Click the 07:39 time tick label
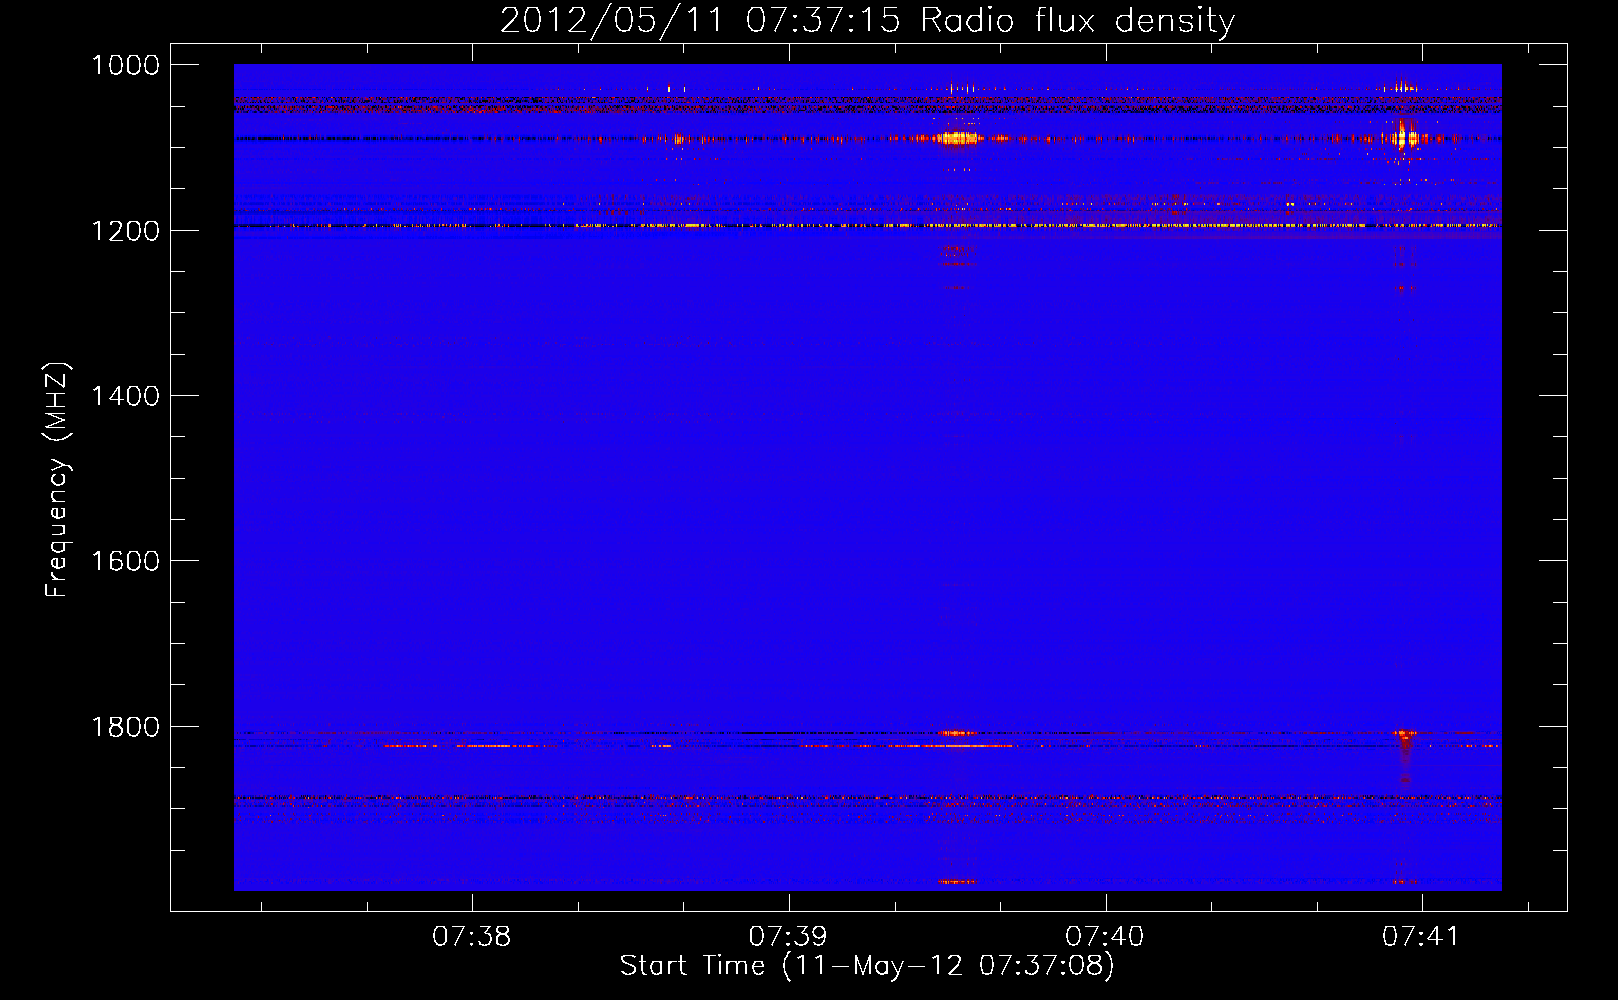 tap(788, 937)
